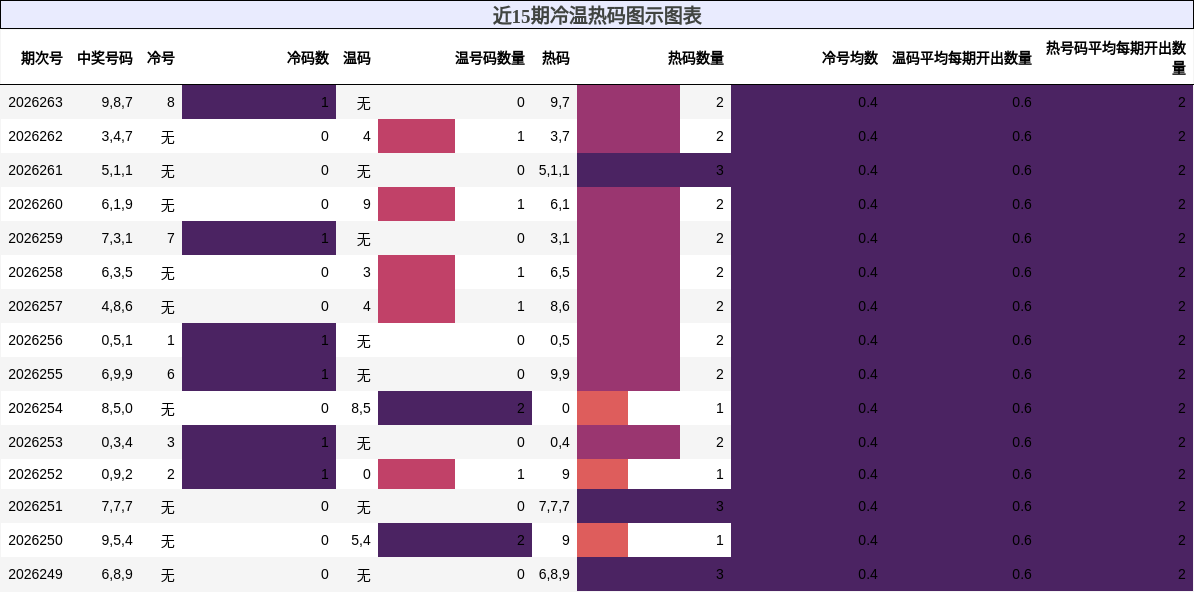Click the warm code pink bar in row 2026260

tap(417, 204)
